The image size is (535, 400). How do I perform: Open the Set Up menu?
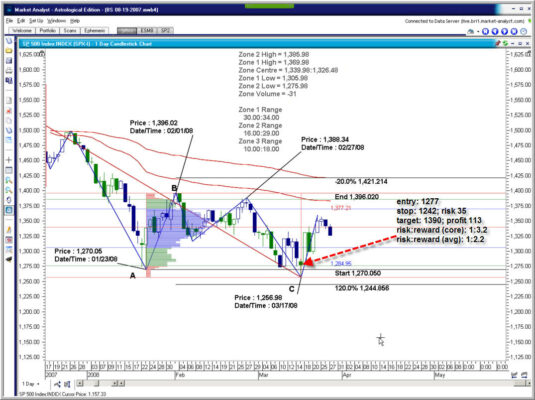36,21
